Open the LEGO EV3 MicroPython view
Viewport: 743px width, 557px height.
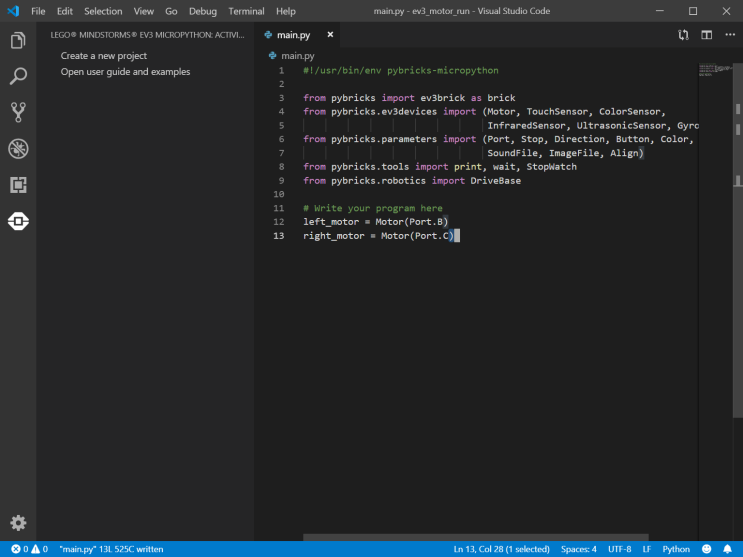click(18, 220)
